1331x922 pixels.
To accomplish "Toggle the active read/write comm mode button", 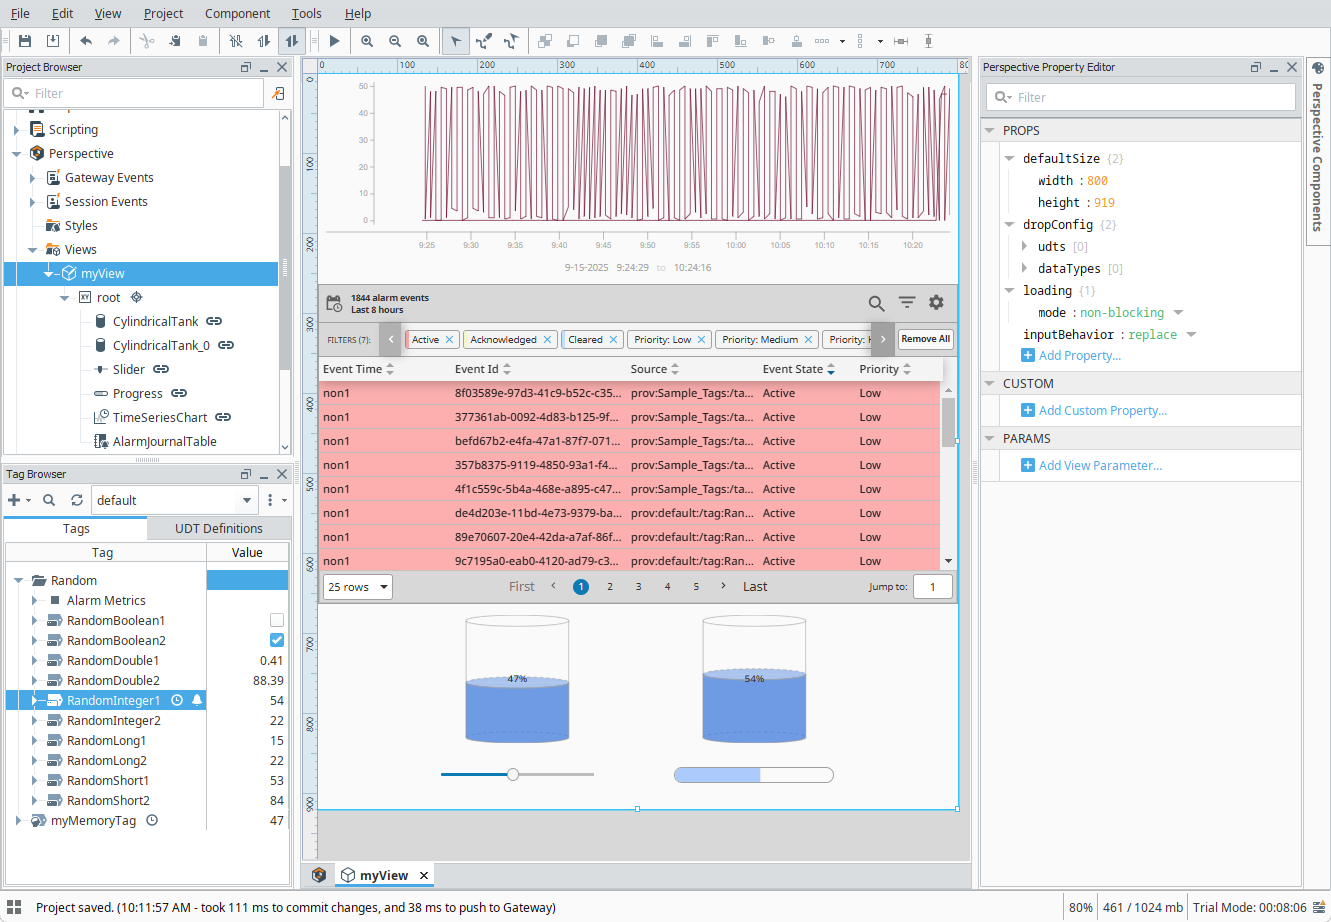I will pyautogui.click(x=291, y=41).
